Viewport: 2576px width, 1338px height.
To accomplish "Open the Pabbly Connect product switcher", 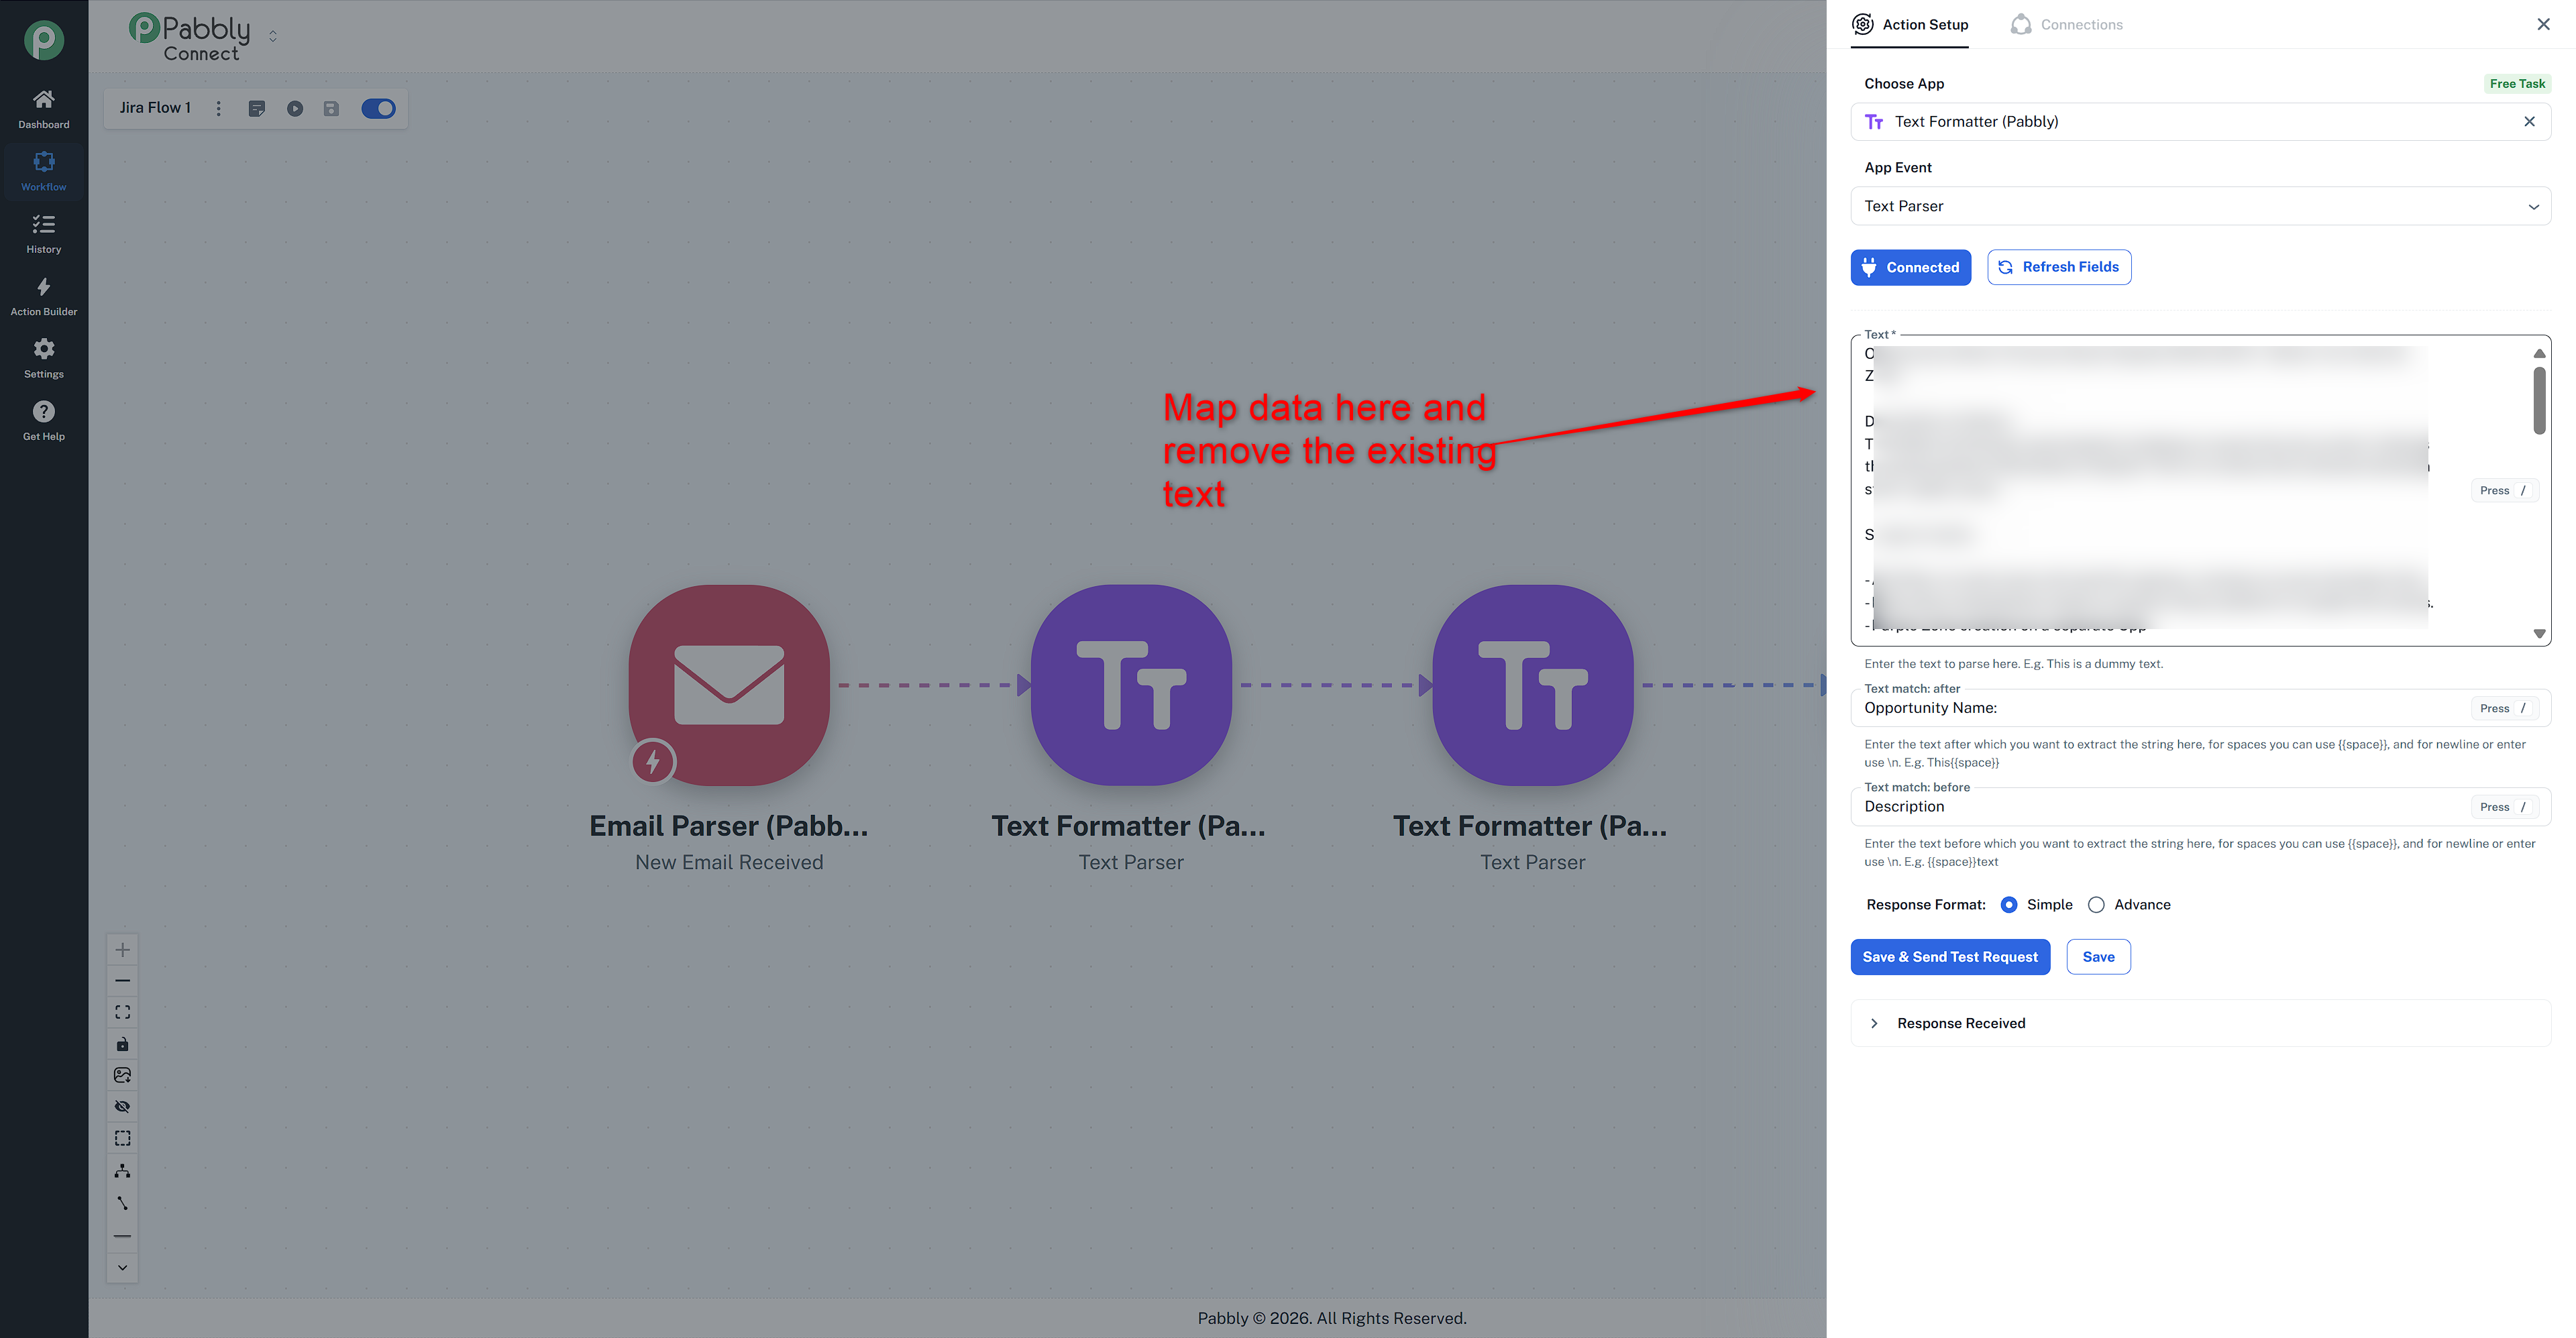I will tap(273, 36).
